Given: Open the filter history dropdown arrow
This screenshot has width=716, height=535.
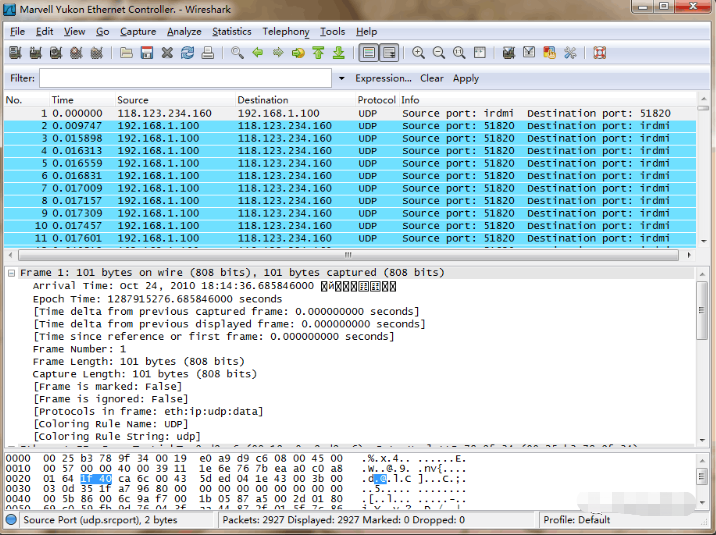Looking at the screenshot, I should point(341,79).
